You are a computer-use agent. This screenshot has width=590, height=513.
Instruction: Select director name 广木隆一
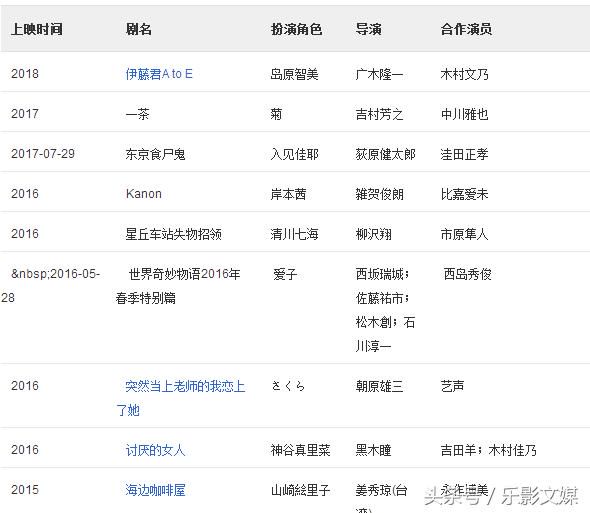click(379, 74)
